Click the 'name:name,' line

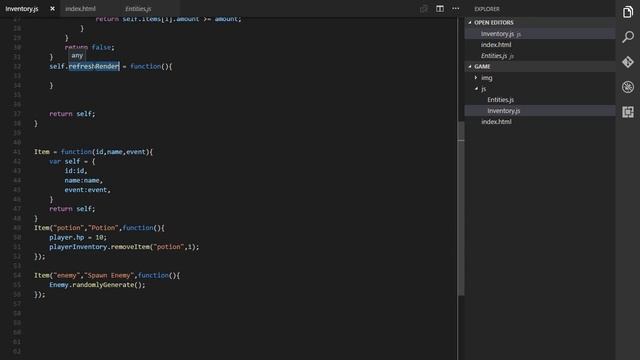click(x=83, y=180)
